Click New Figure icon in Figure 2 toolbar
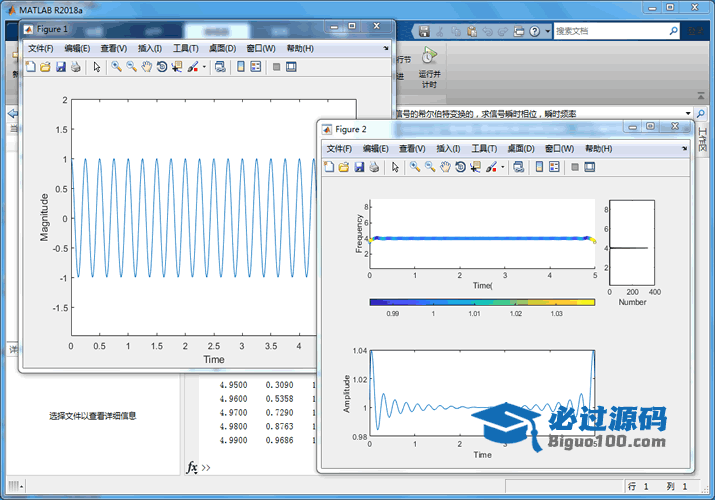This screenshot has height=500, width=715. [329, 167]
